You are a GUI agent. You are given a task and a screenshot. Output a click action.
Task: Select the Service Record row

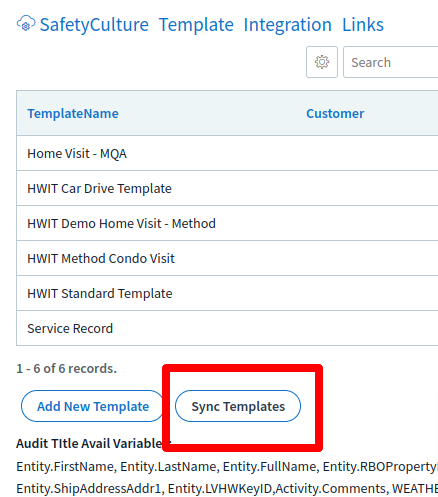[x=227, y=328]
